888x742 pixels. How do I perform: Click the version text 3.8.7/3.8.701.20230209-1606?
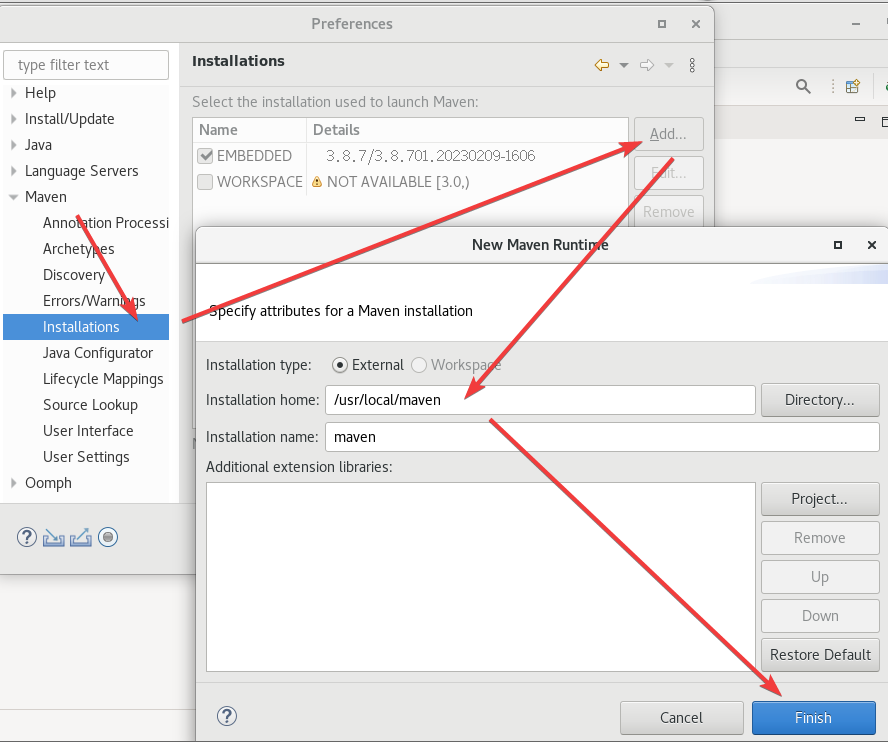[430, 156]
